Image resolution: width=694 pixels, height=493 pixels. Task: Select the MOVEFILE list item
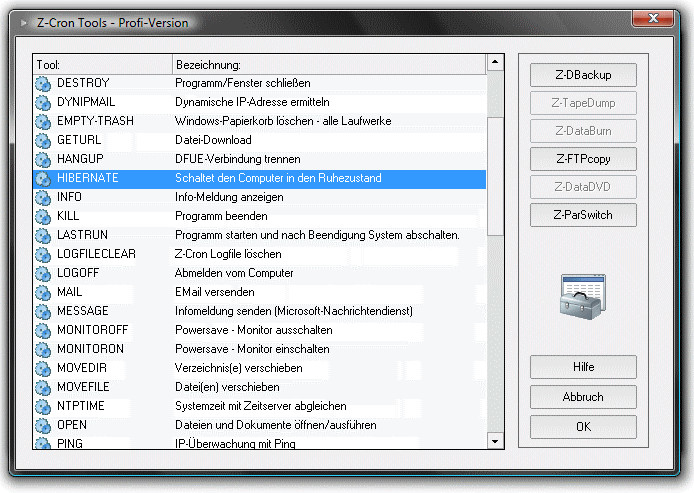259,387
